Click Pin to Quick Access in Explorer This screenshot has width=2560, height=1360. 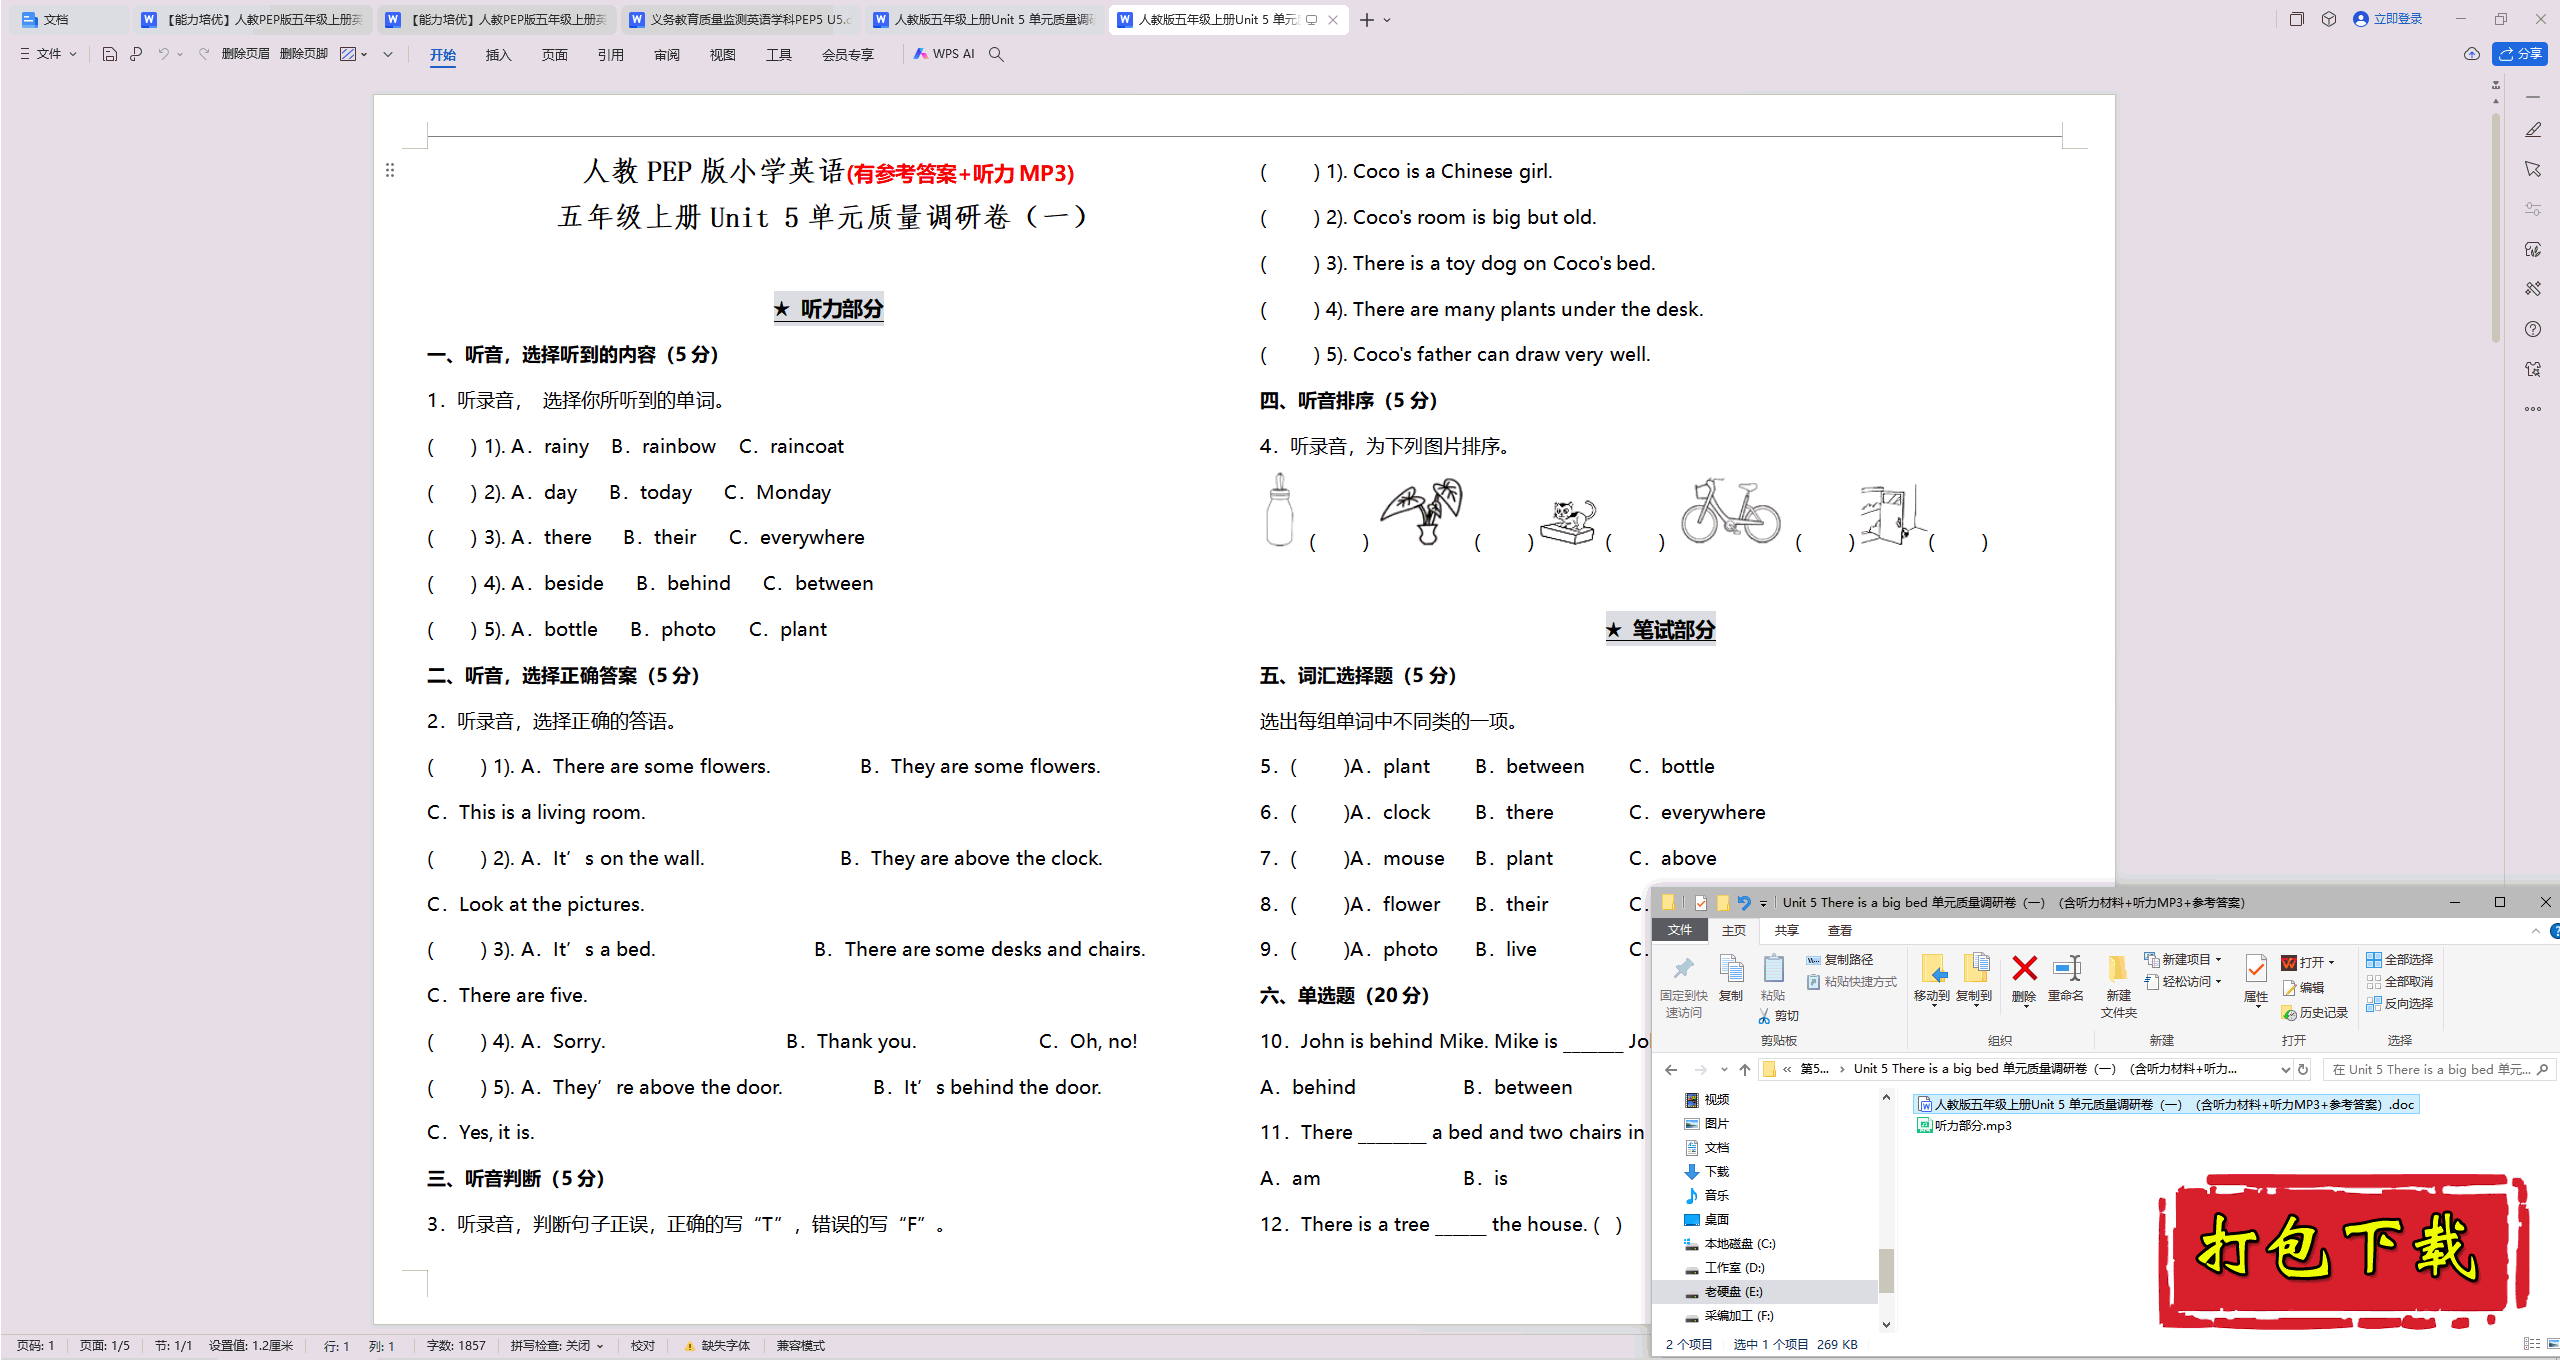(x=1684, y=986)
